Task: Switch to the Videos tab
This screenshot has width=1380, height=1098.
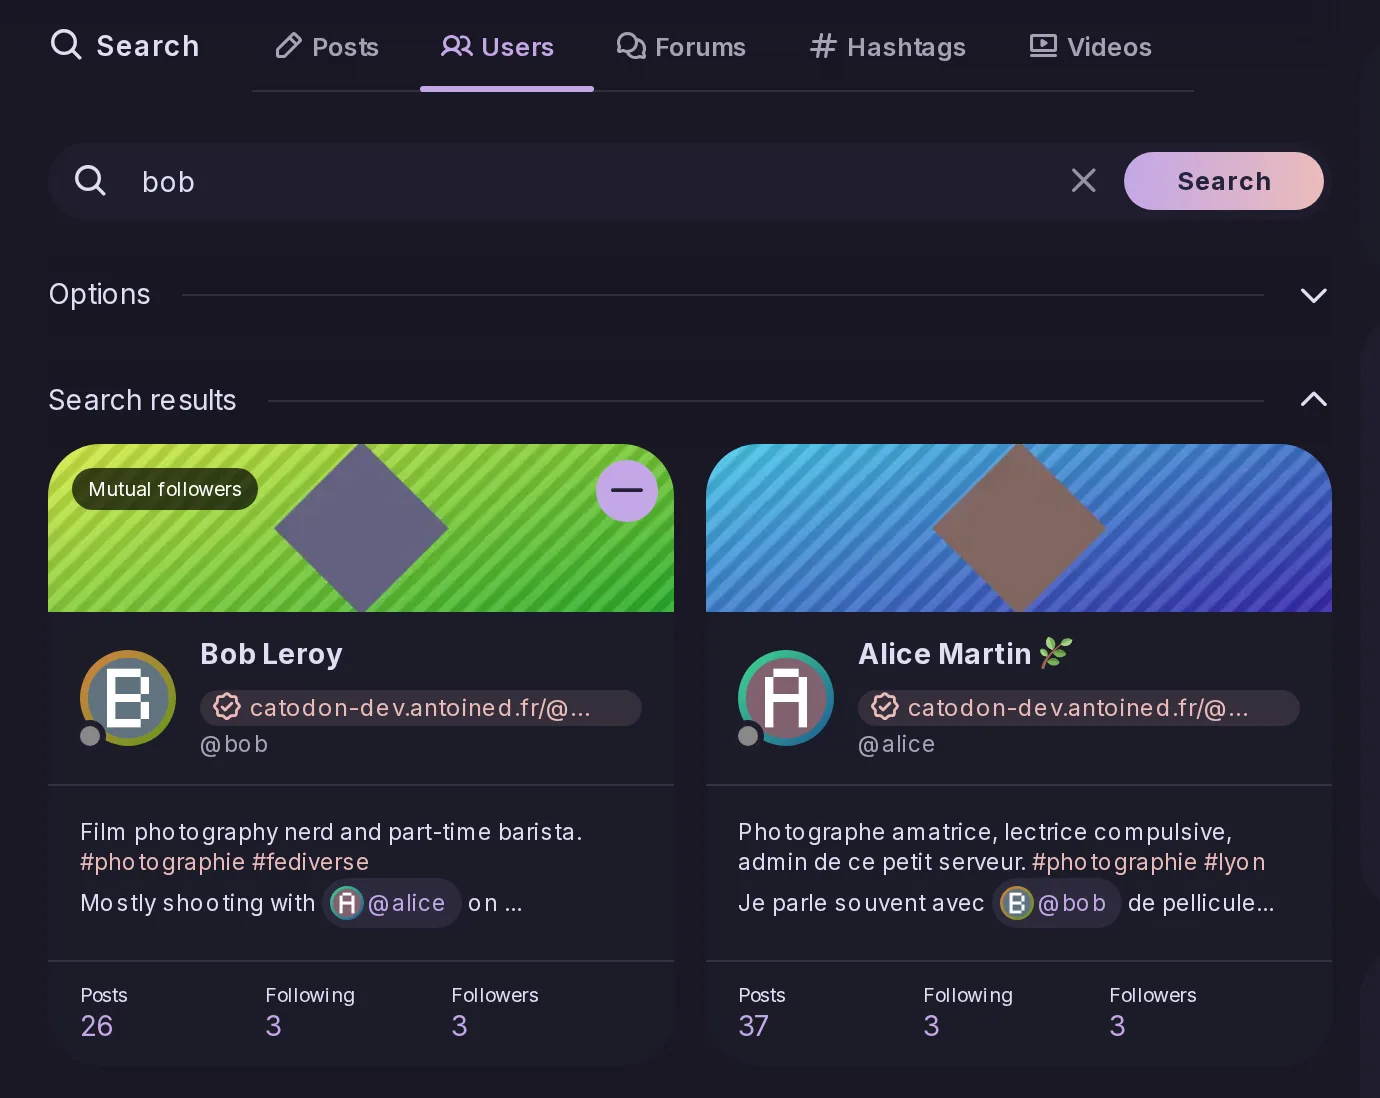Action: pos(1091,46)
